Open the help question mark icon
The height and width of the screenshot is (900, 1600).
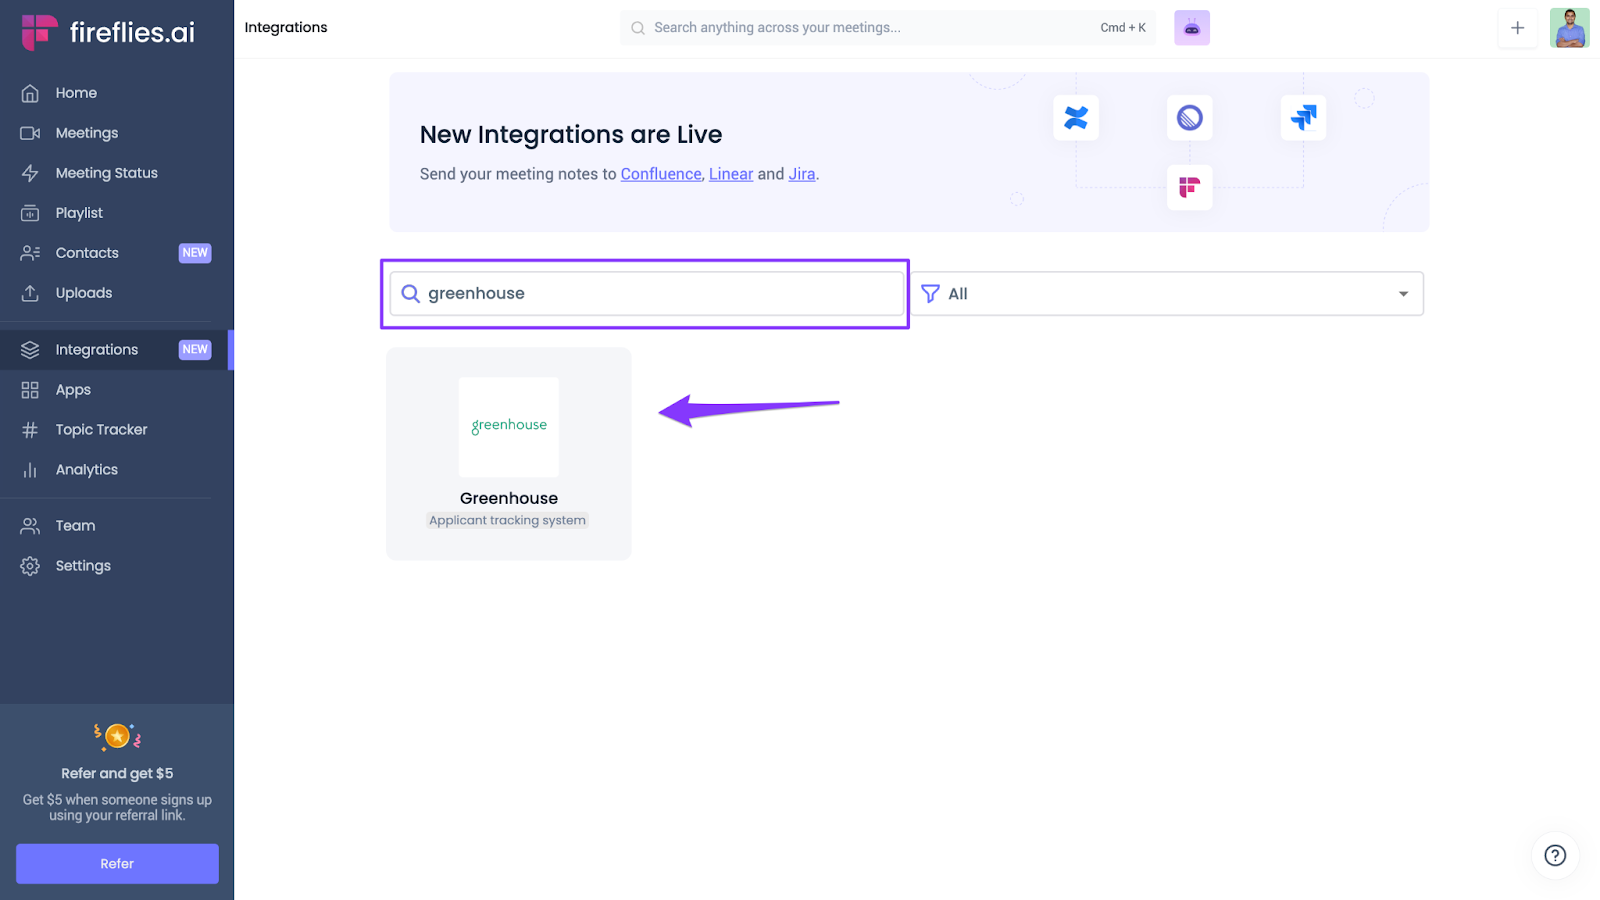(1555, 855)
